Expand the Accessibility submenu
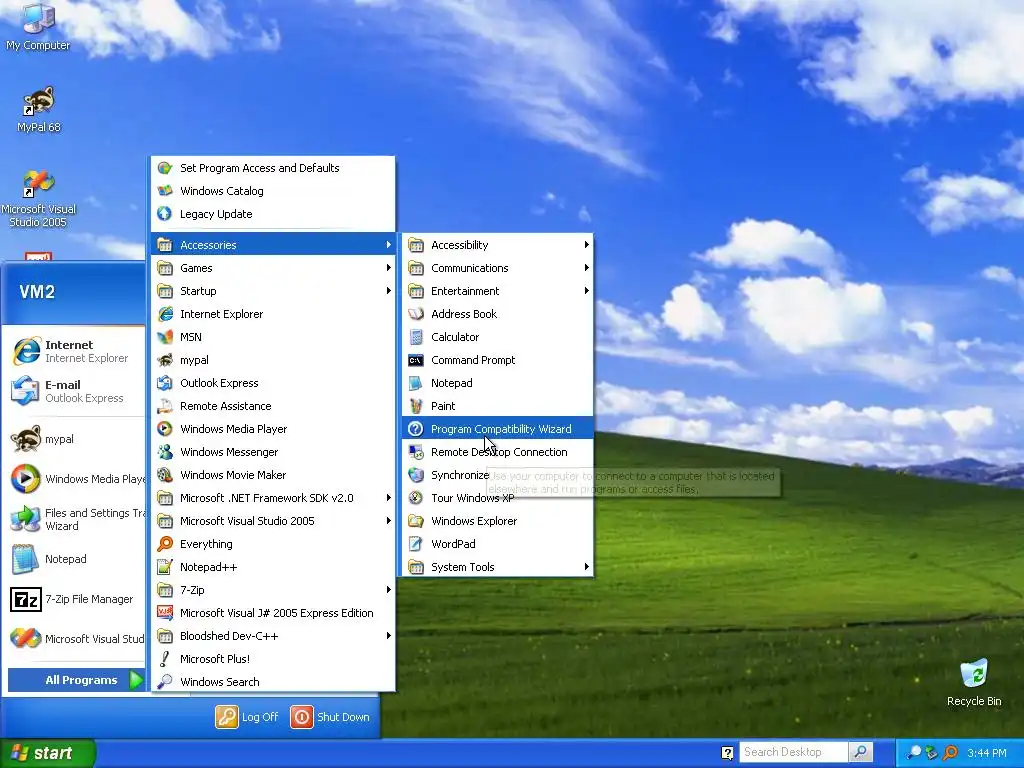1024x768 pixels. pyautogui.click(x=498, y=245)
